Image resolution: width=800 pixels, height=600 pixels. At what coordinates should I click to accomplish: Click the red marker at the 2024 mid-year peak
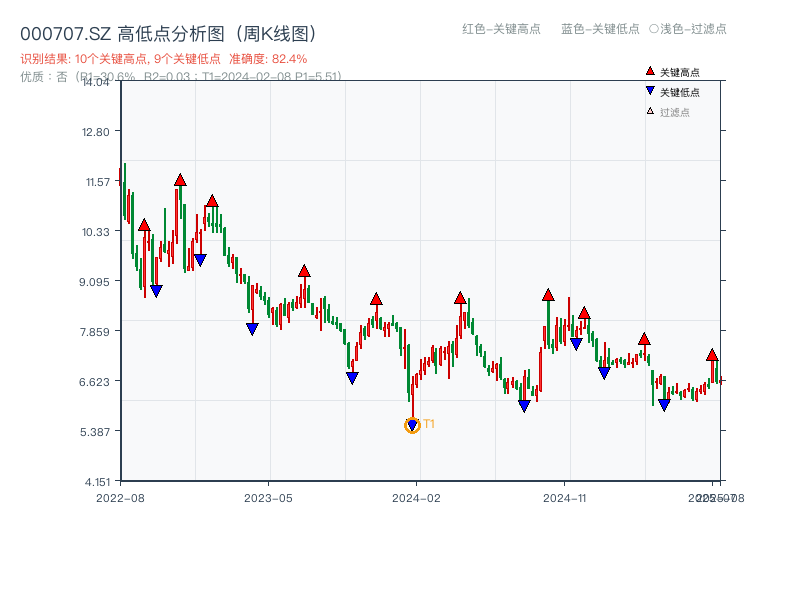click(459, 296)
